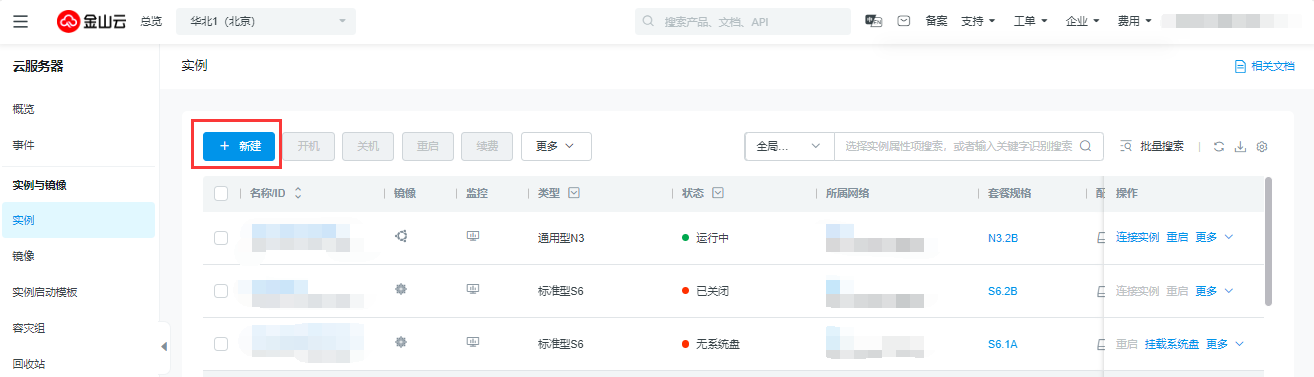Sort by 名称/ID column arrows

click(298, 193)
